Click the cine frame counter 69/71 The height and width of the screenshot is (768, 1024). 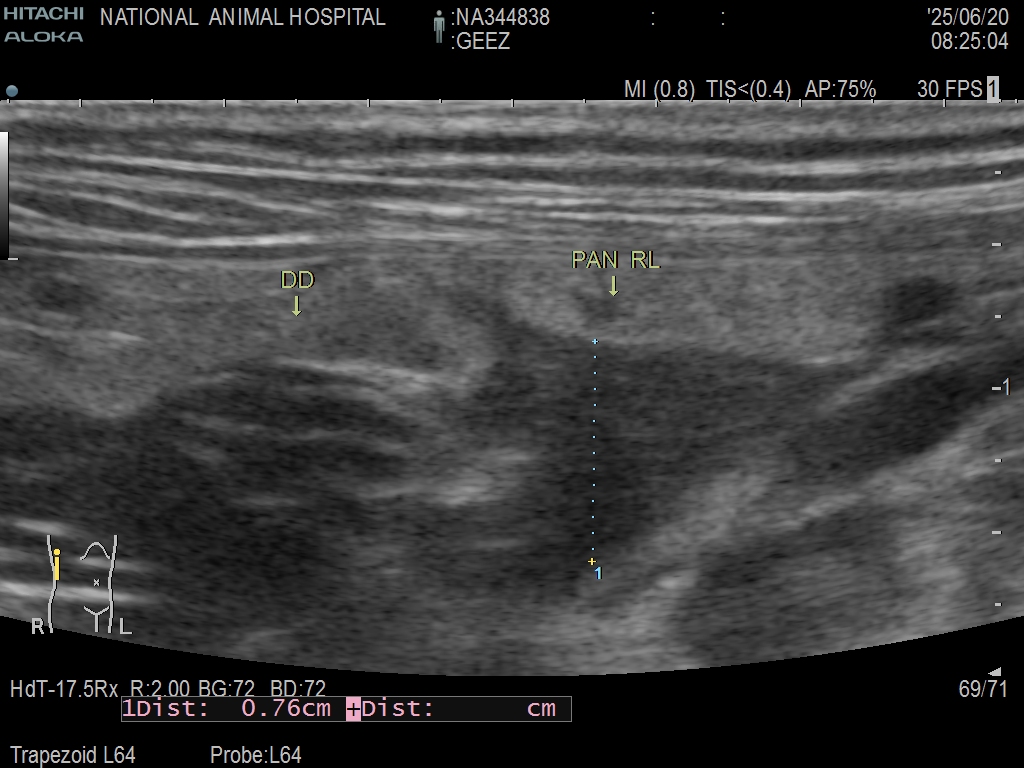(983, 689)
